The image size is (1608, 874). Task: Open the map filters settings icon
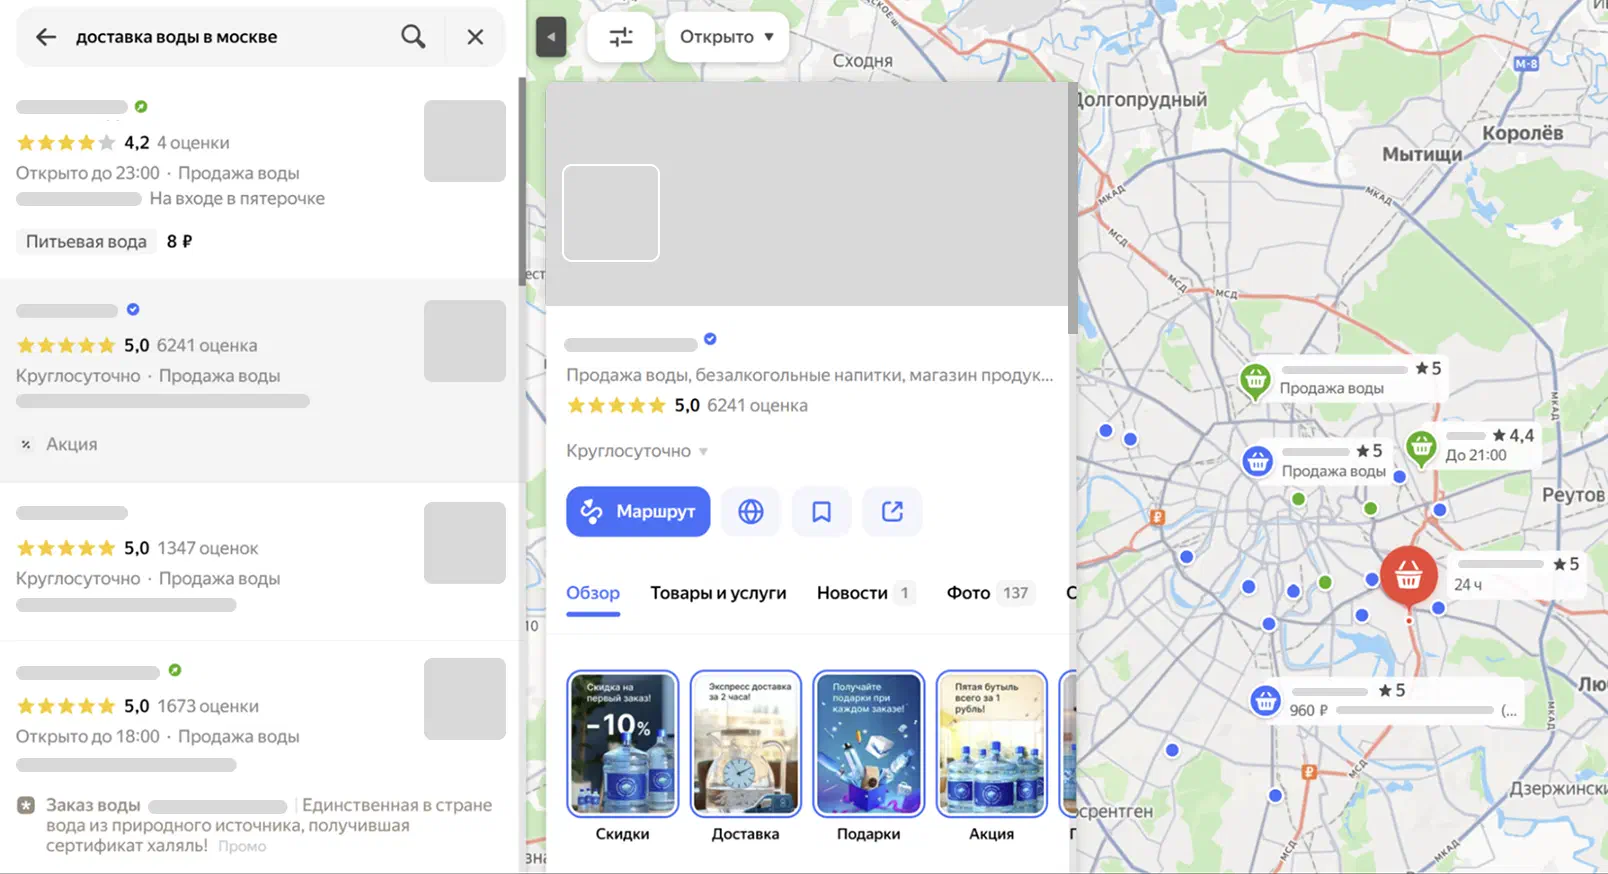tap(621, 37)
